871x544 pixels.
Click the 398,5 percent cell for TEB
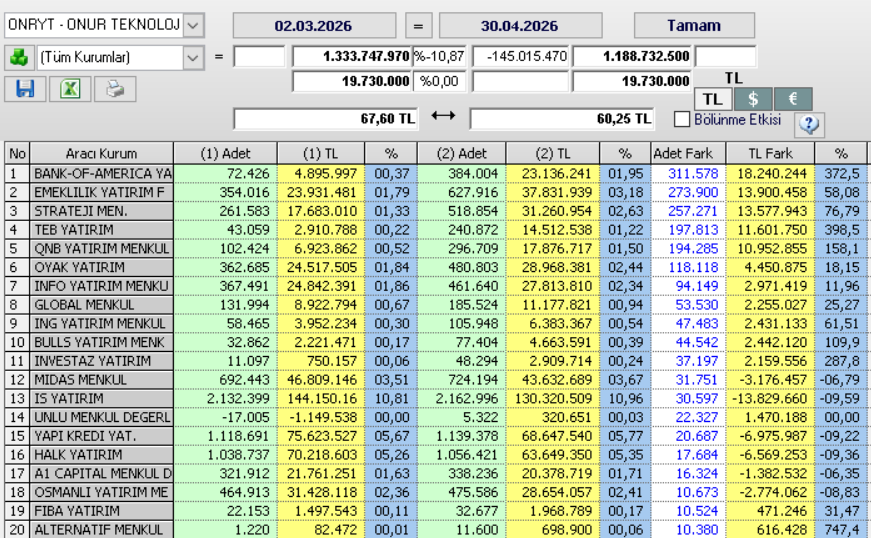(x=840, y=230)
